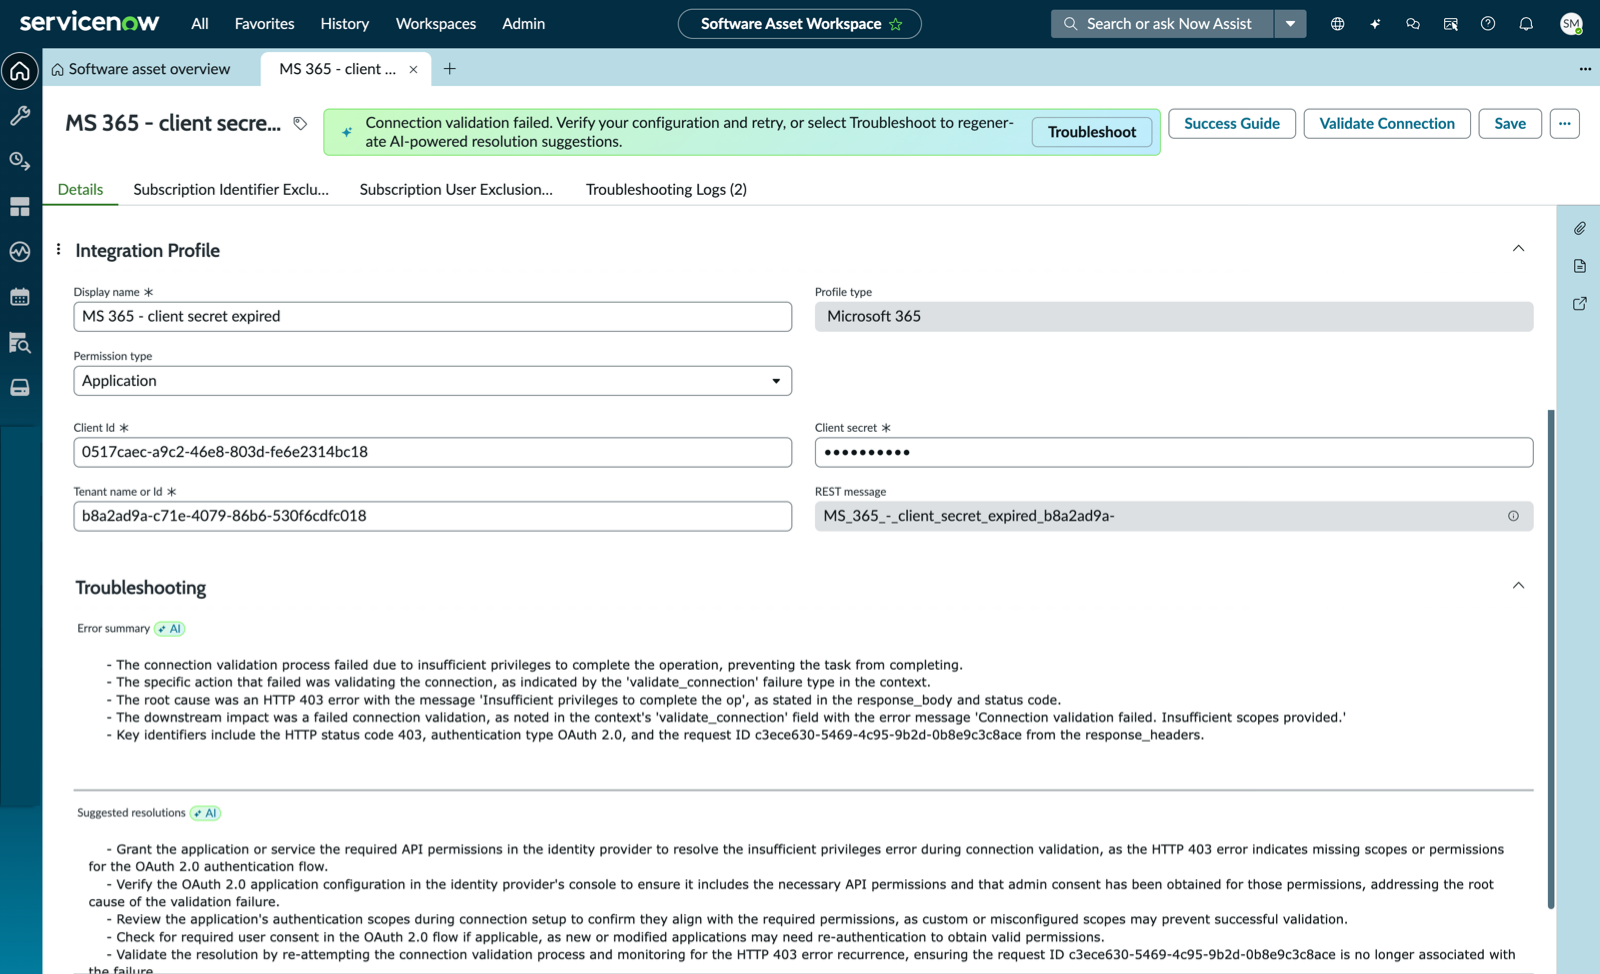Open the Subscription Identifier Exclusions tab
The height and width of the screenshot is (974, 1600).
(231, 189)
